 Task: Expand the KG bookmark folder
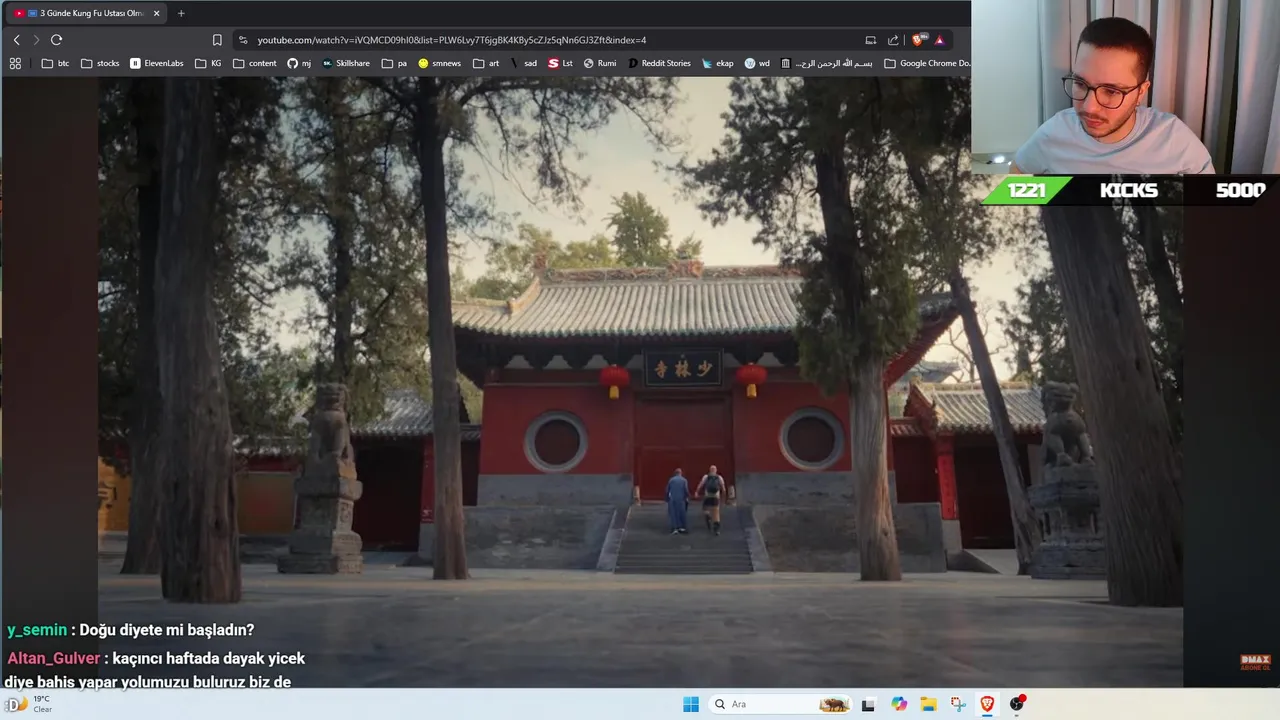[208, 63]
